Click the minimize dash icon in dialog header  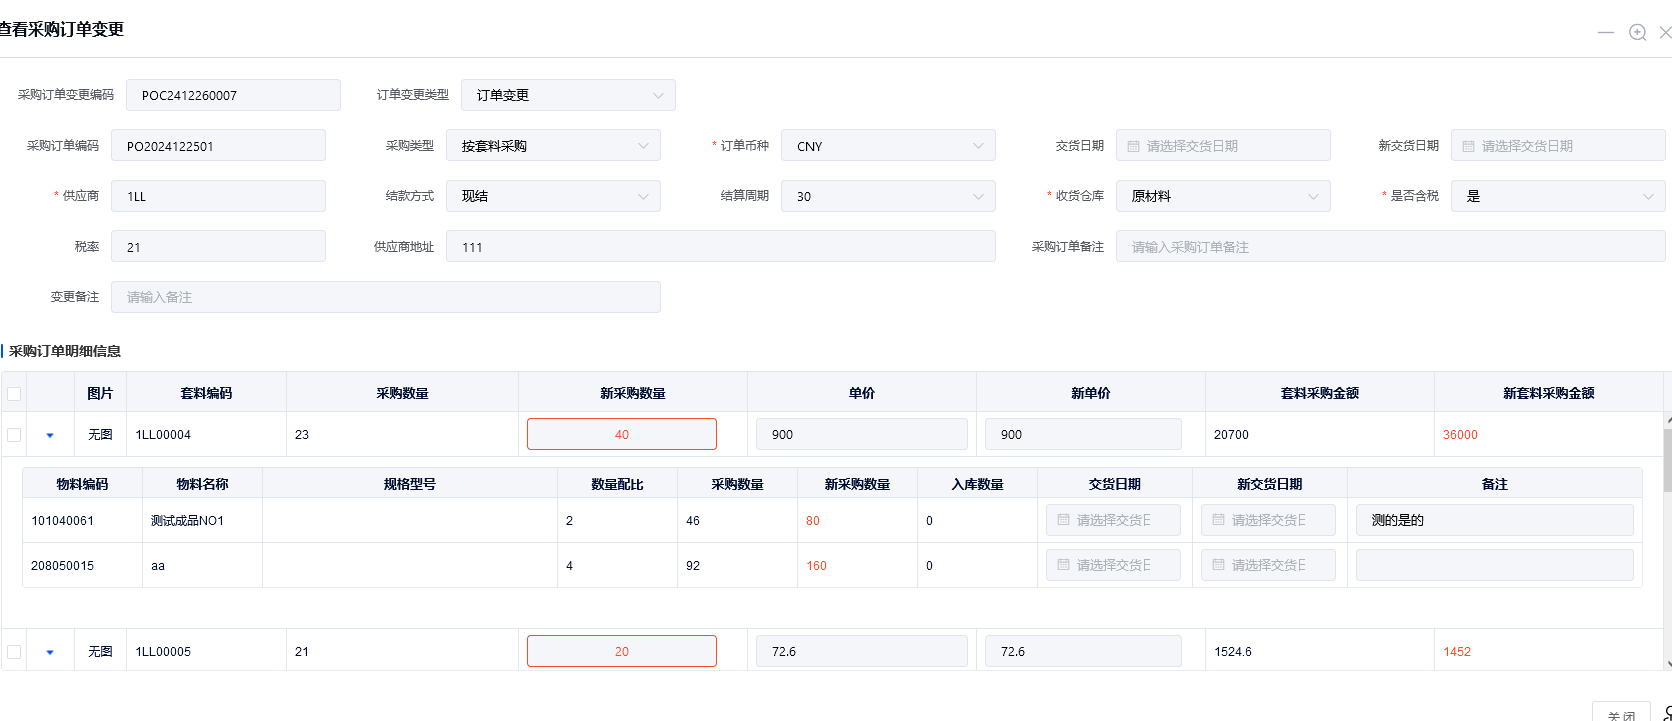(x=1605, y=32)
